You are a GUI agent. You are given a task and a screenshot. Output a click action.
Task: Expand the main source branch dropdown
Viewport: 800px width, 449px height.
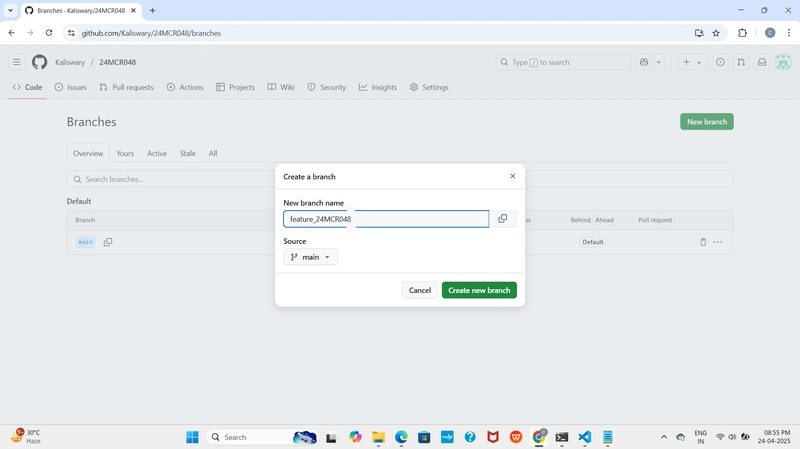pyautogui.click(x=310, y=257)
